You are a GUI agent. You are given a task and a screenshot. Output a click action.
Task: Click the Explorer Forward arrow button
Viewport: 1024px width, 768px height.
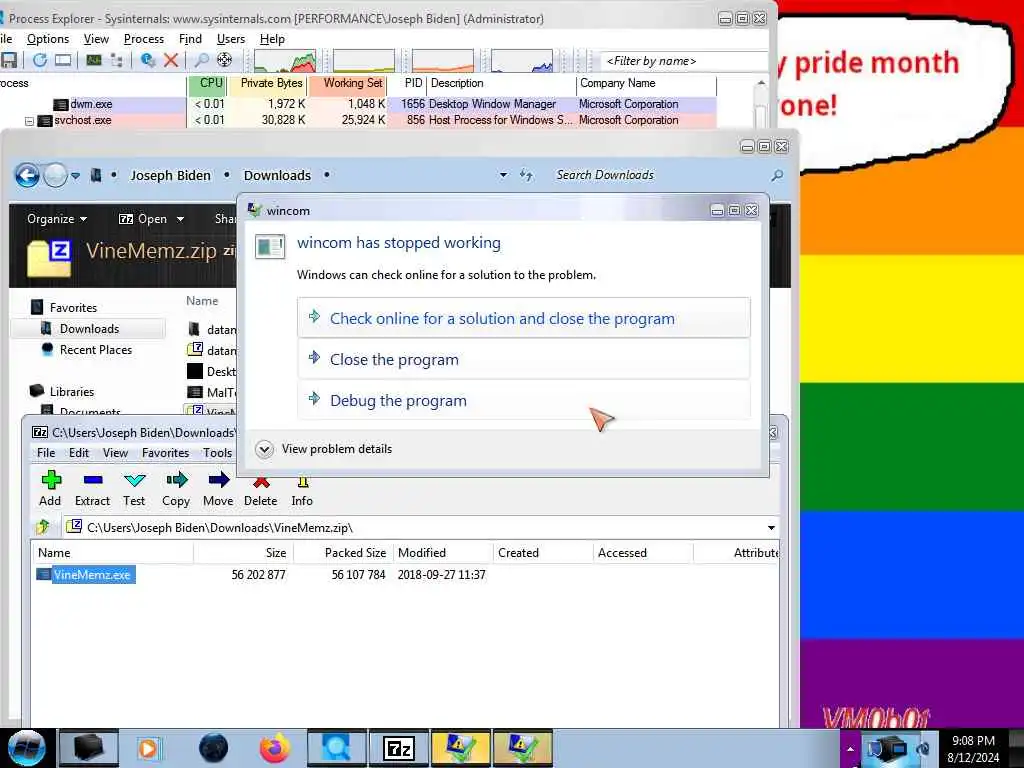pyautogui.click(x=56, y=175)
